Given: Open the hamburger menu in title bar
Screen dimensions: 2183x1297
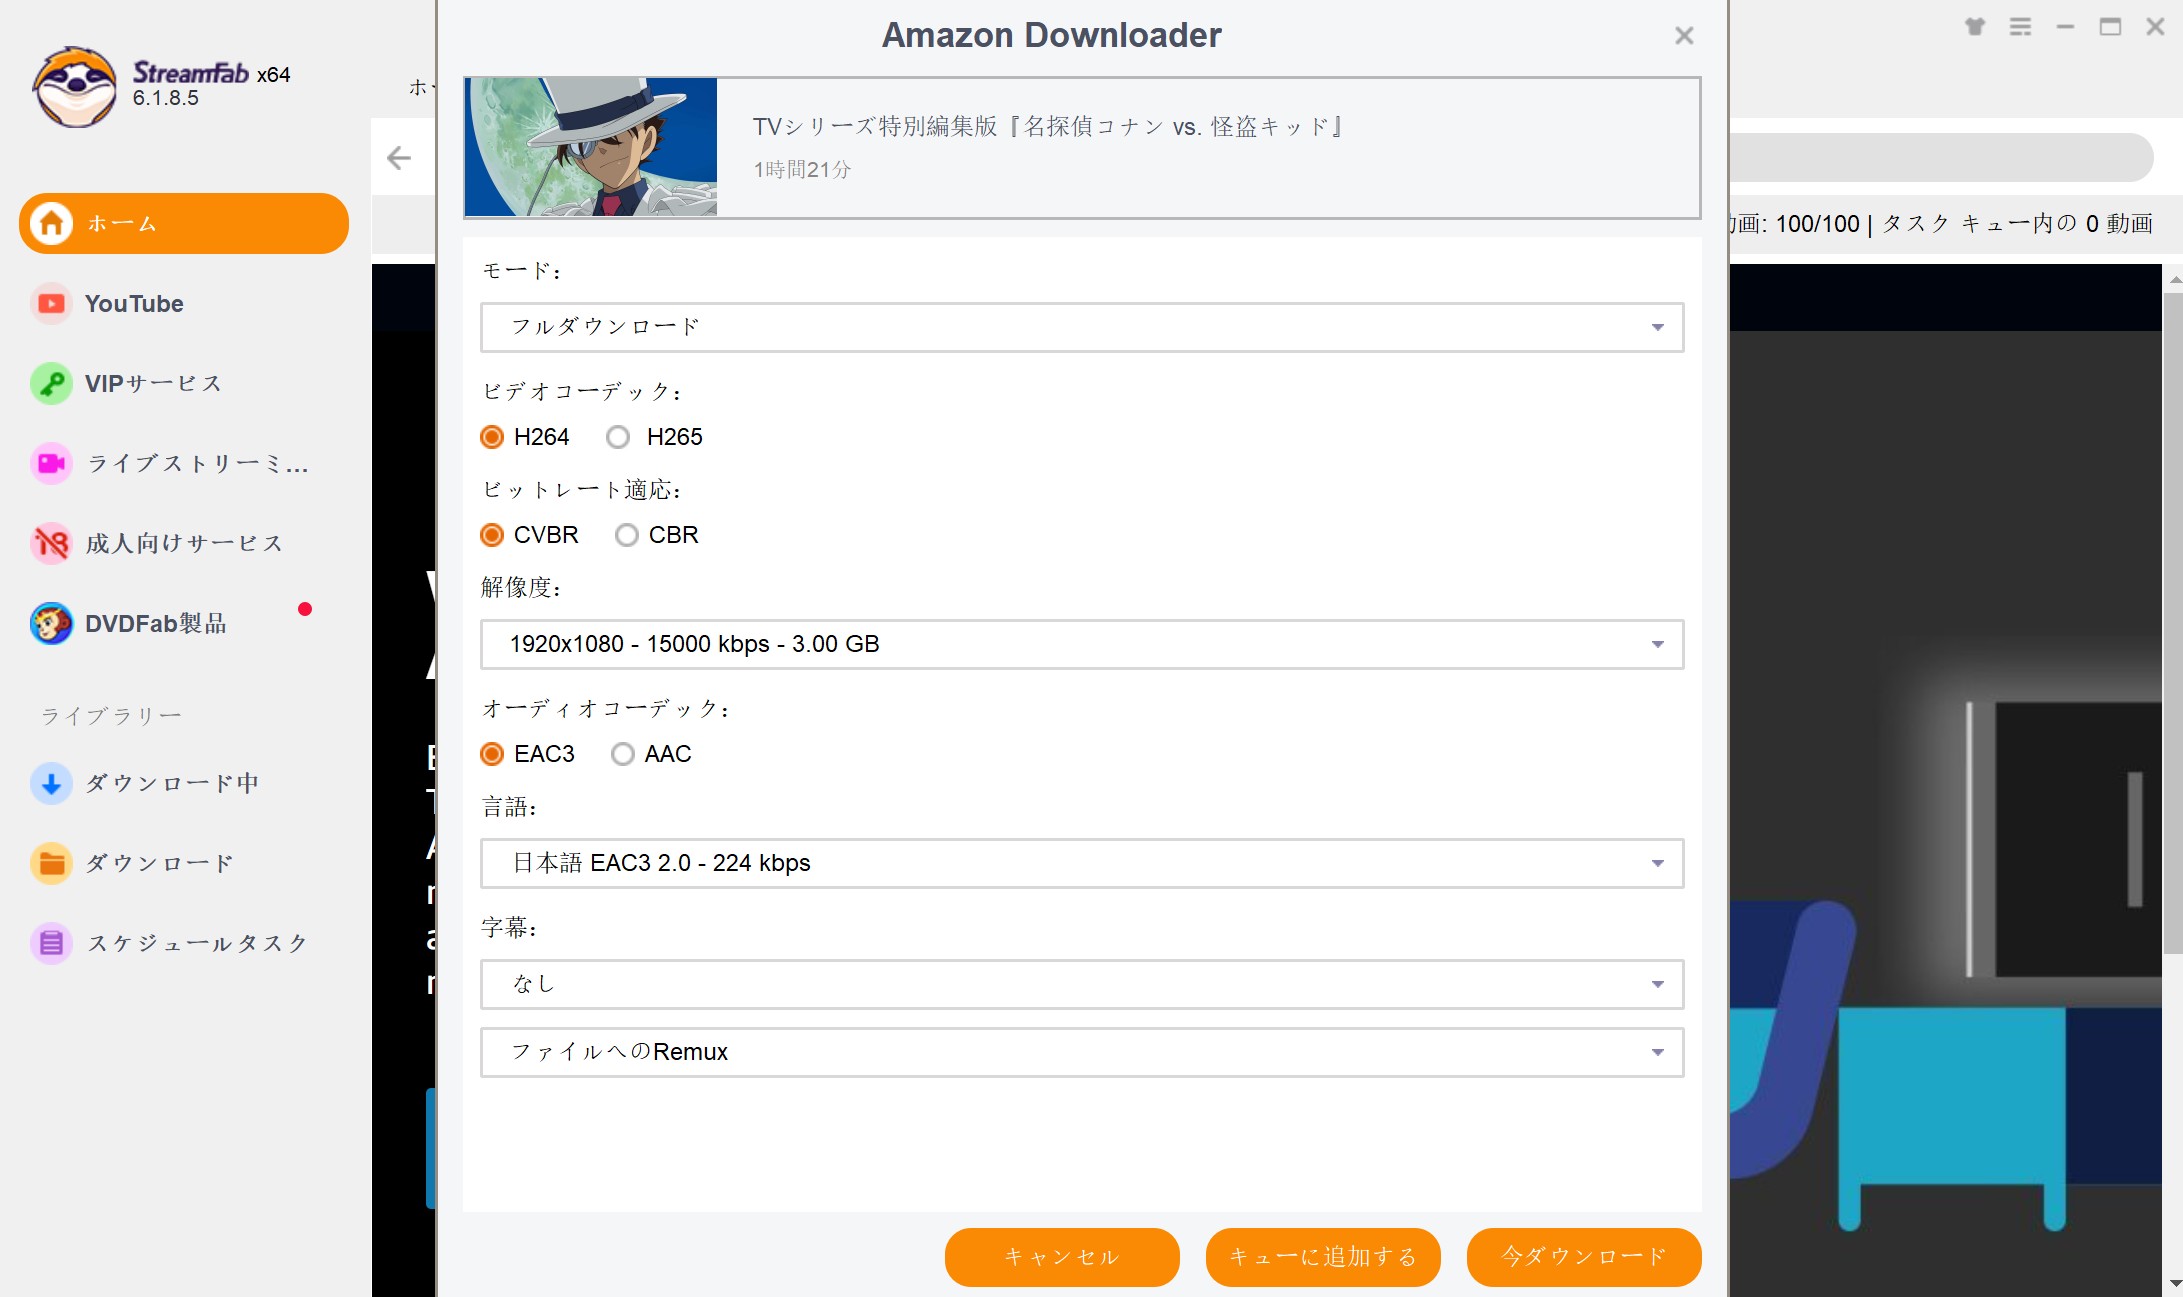Looking at the screenshot, I should pyautogui.click(x=2020, y=27).
